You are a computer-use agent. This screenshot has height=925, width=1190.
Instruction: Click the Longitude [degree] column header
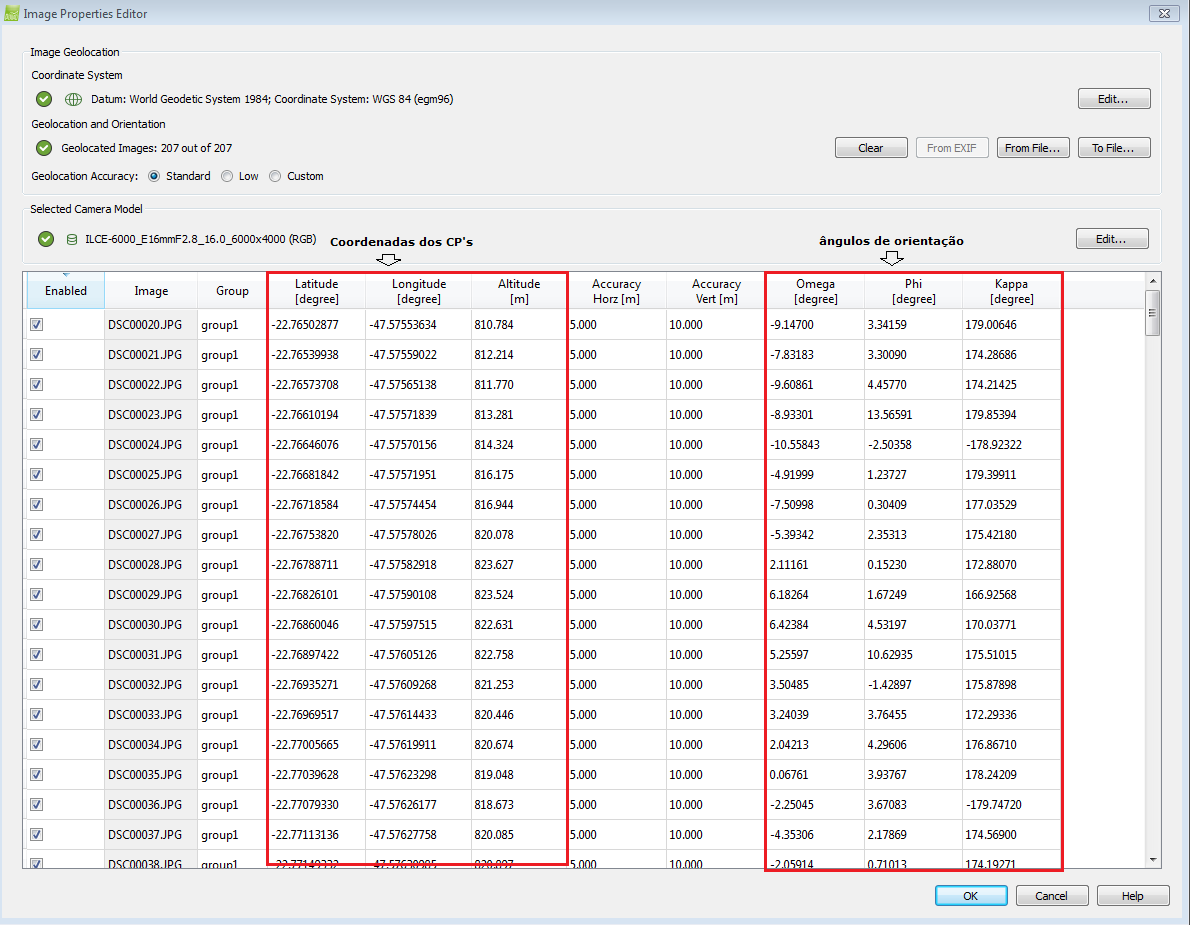coord(419,291)
